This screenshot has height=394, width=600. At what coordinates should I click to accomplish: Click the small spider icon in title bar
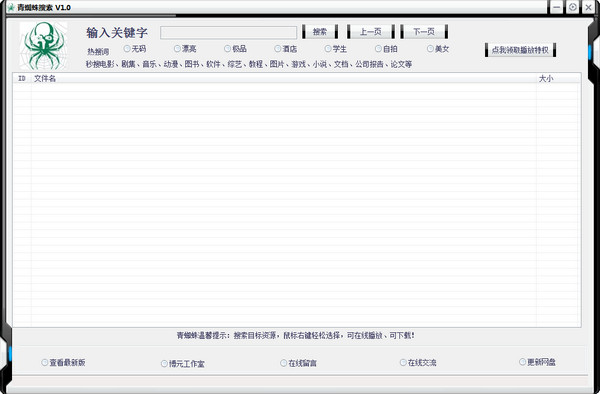[x=11, y=7]
